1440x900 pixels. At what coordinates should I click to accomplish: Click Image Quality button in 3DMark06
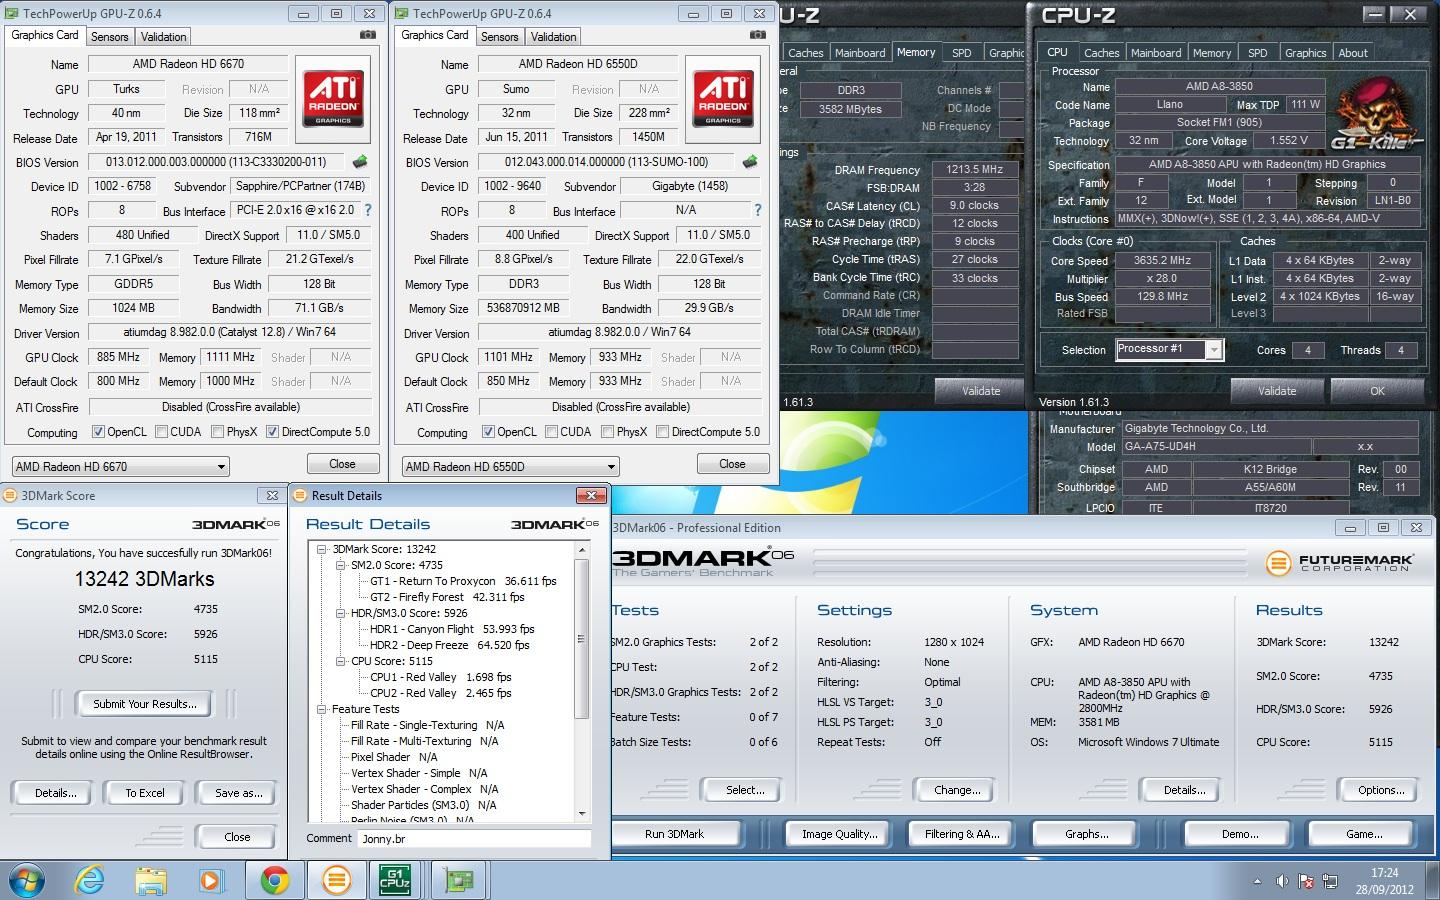point(839,834)
